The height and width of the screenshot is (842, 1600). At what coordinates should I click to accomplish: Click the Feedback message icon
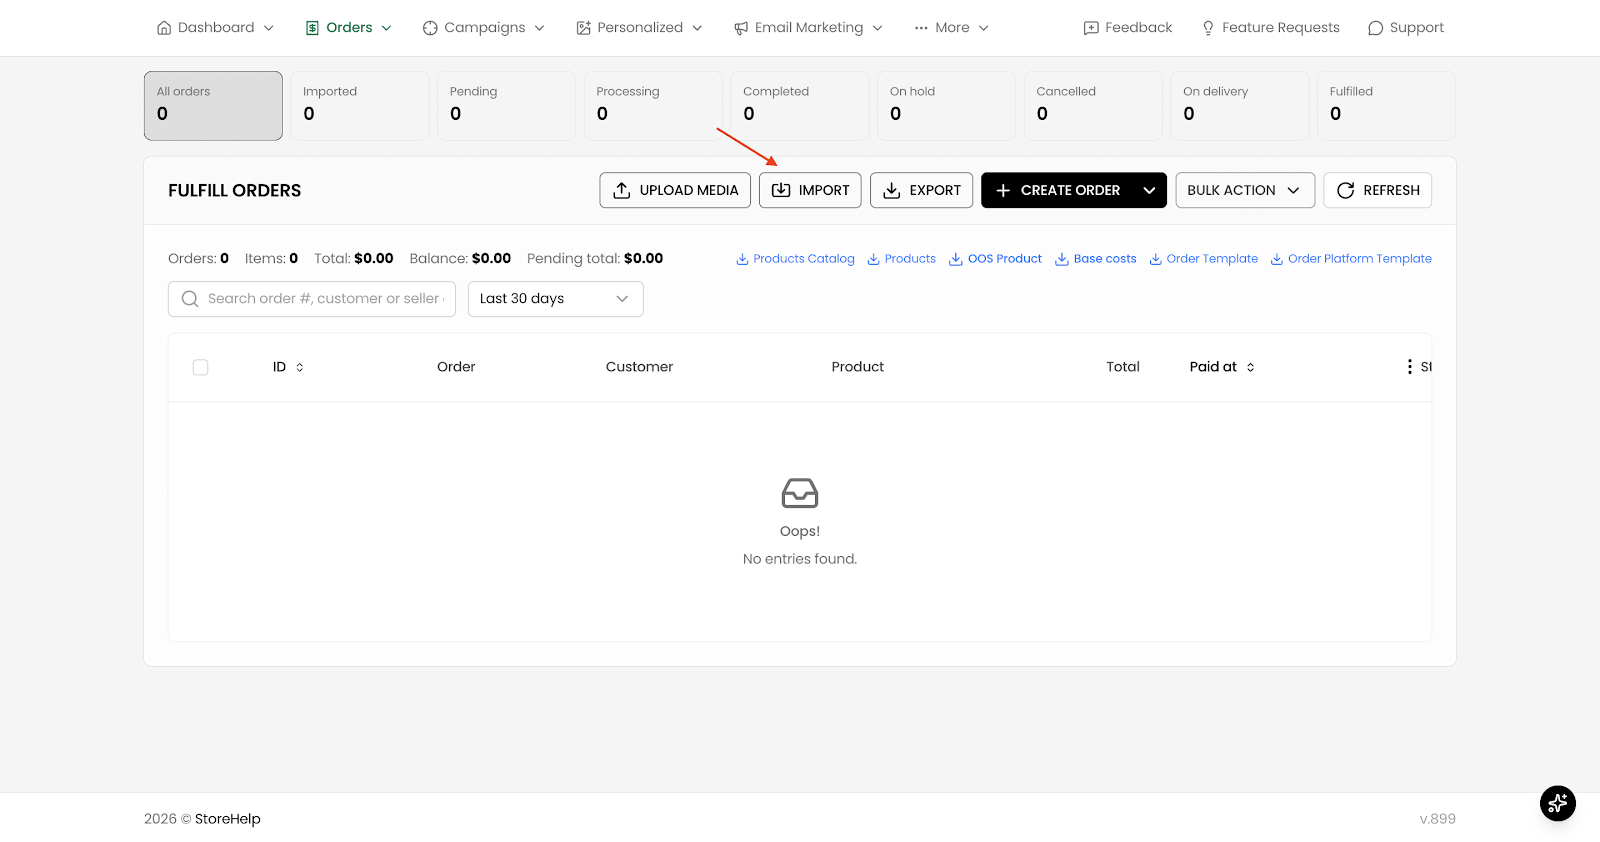[x=1091, y=28]
